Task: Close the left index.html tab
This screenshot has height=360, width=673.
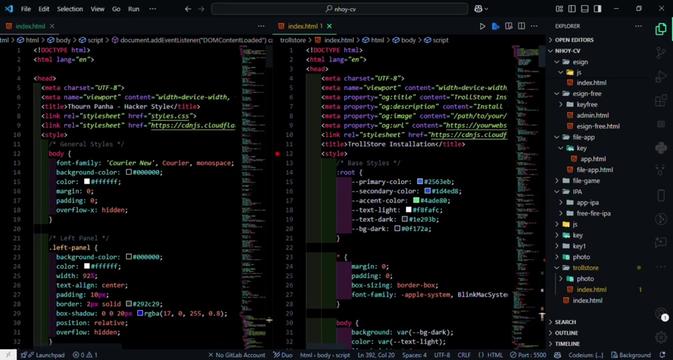Action: point(52,26)
